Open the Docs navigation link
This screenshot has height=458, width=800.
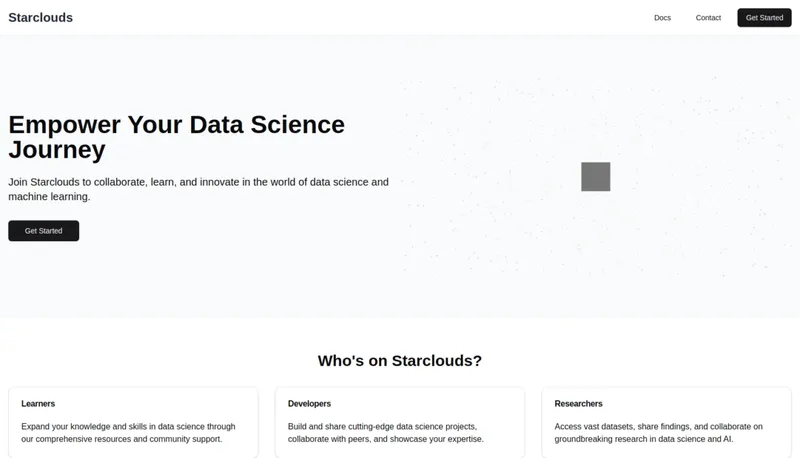pyautogui.click(x=662, y=18)
